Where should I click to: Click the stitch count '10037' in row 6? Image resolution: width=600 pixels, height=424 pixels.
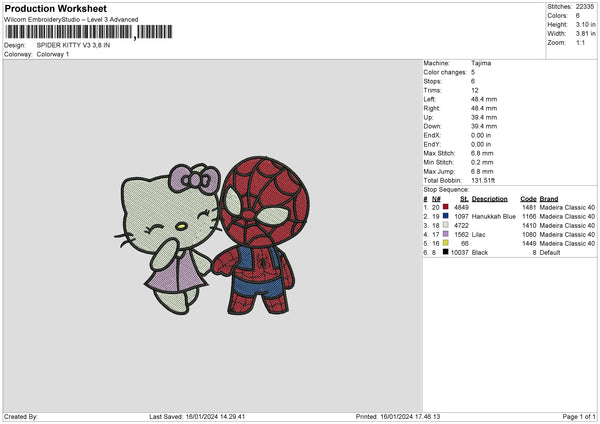coord(460,253)
